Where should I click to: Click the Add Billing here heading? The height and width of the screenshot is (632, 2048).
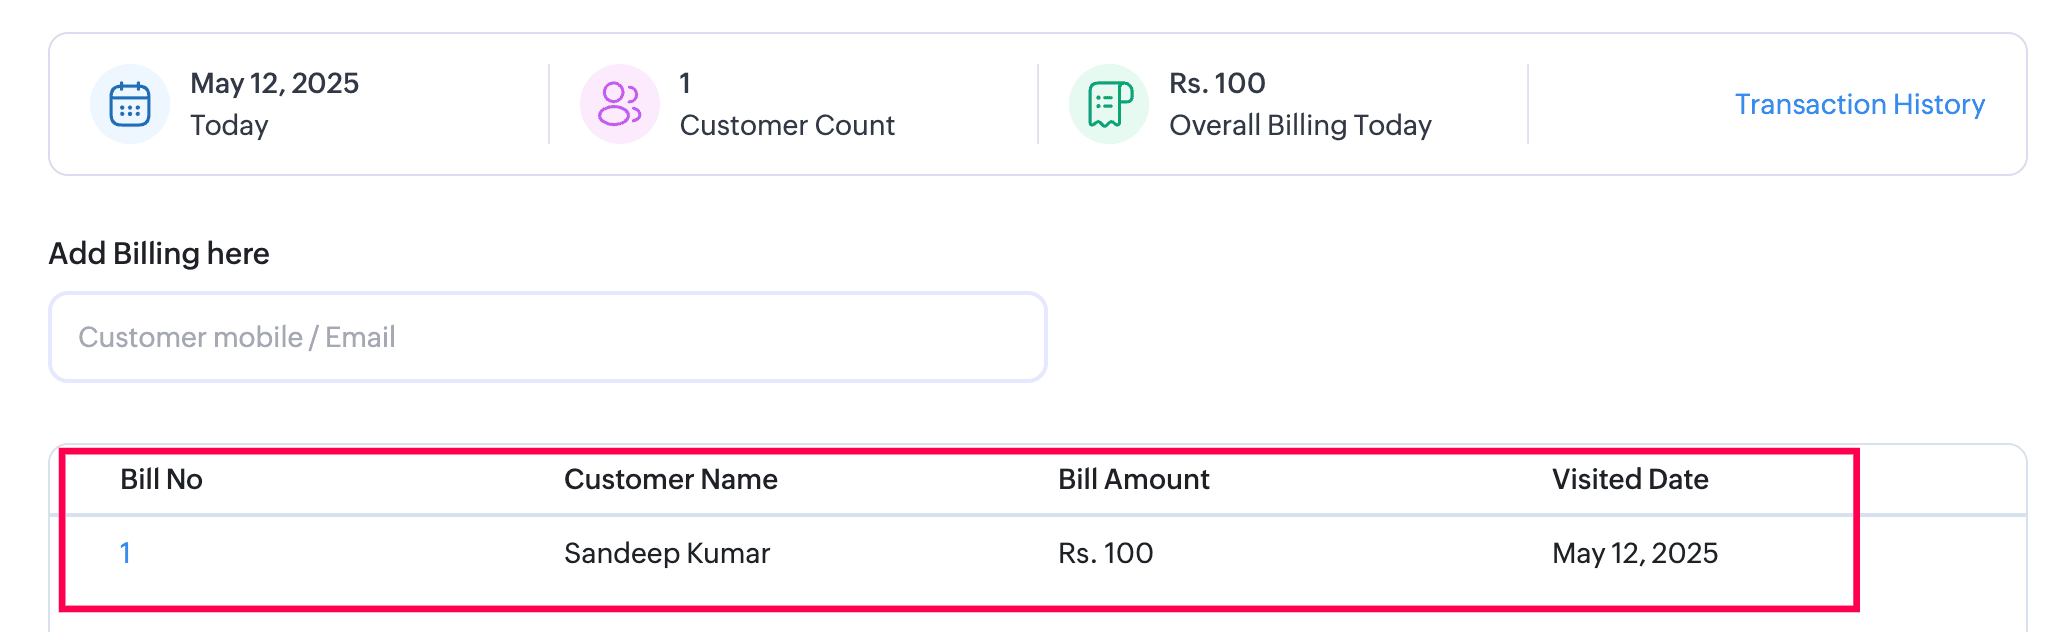(x=159, y=253)
